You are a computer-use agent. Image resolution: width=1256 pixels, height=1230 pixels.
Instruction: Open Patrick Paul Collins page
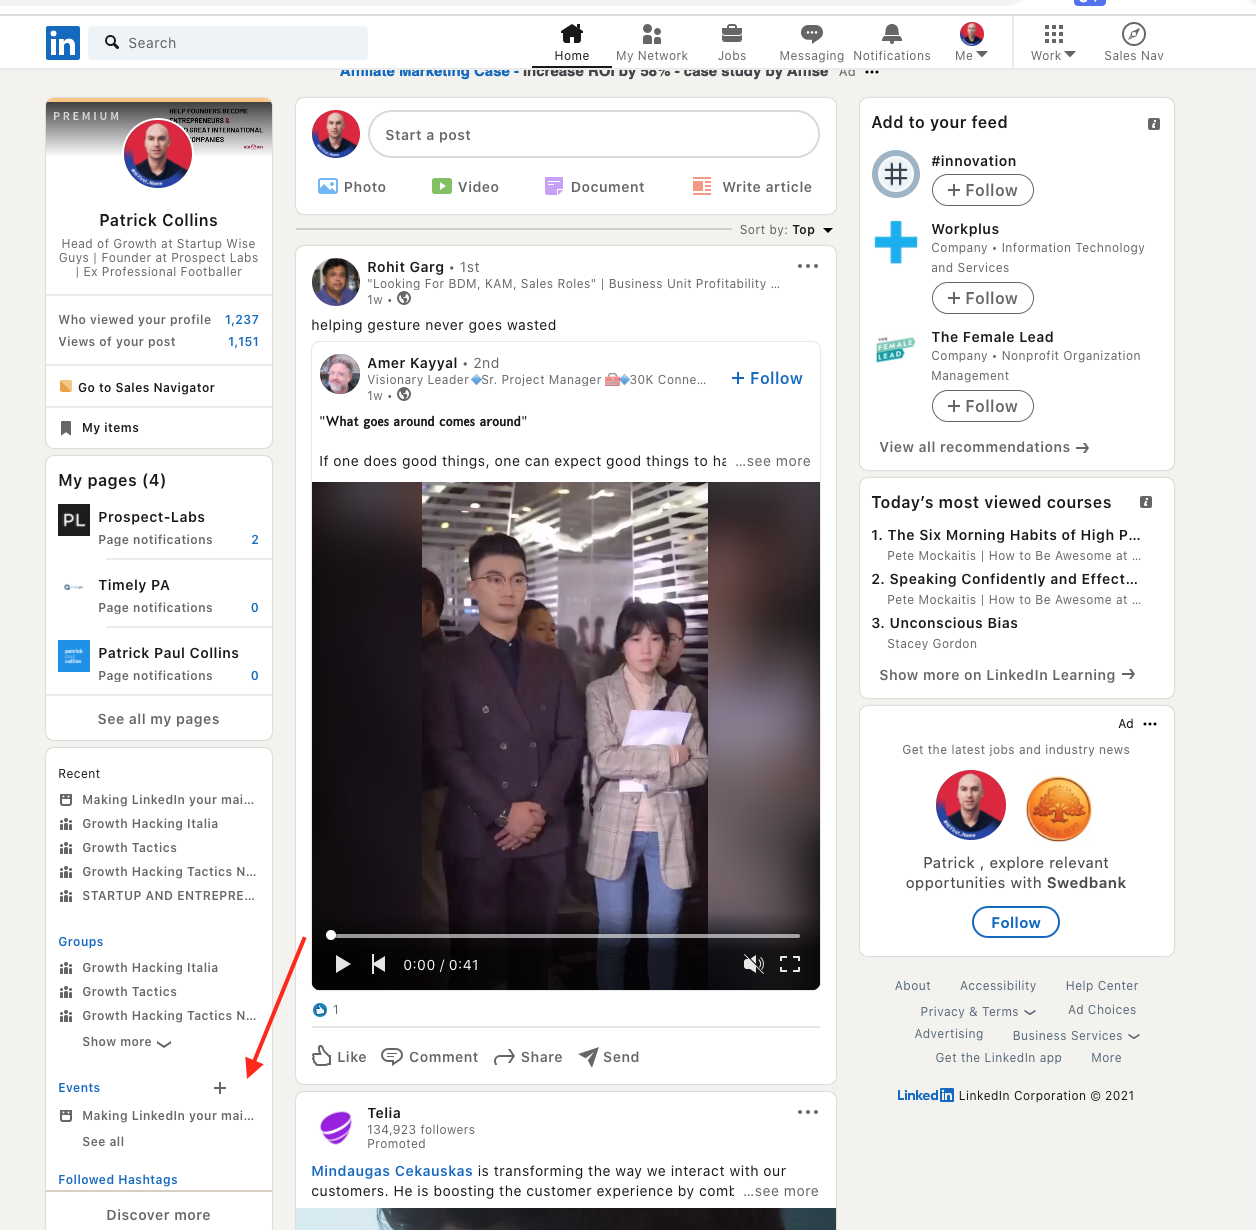pyautogui.click(x=168, y=653)
